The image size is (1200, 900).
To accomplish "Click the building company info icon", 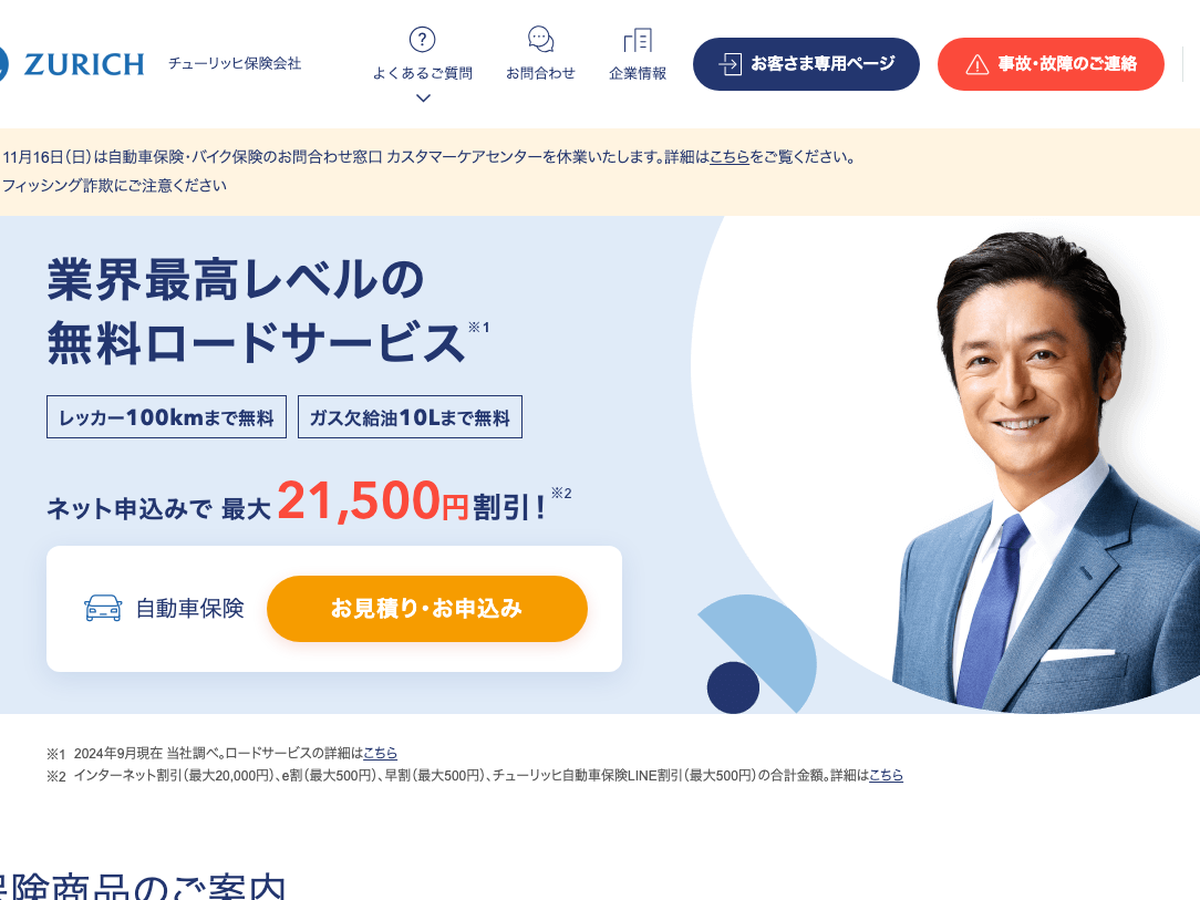I will [637, 40].
